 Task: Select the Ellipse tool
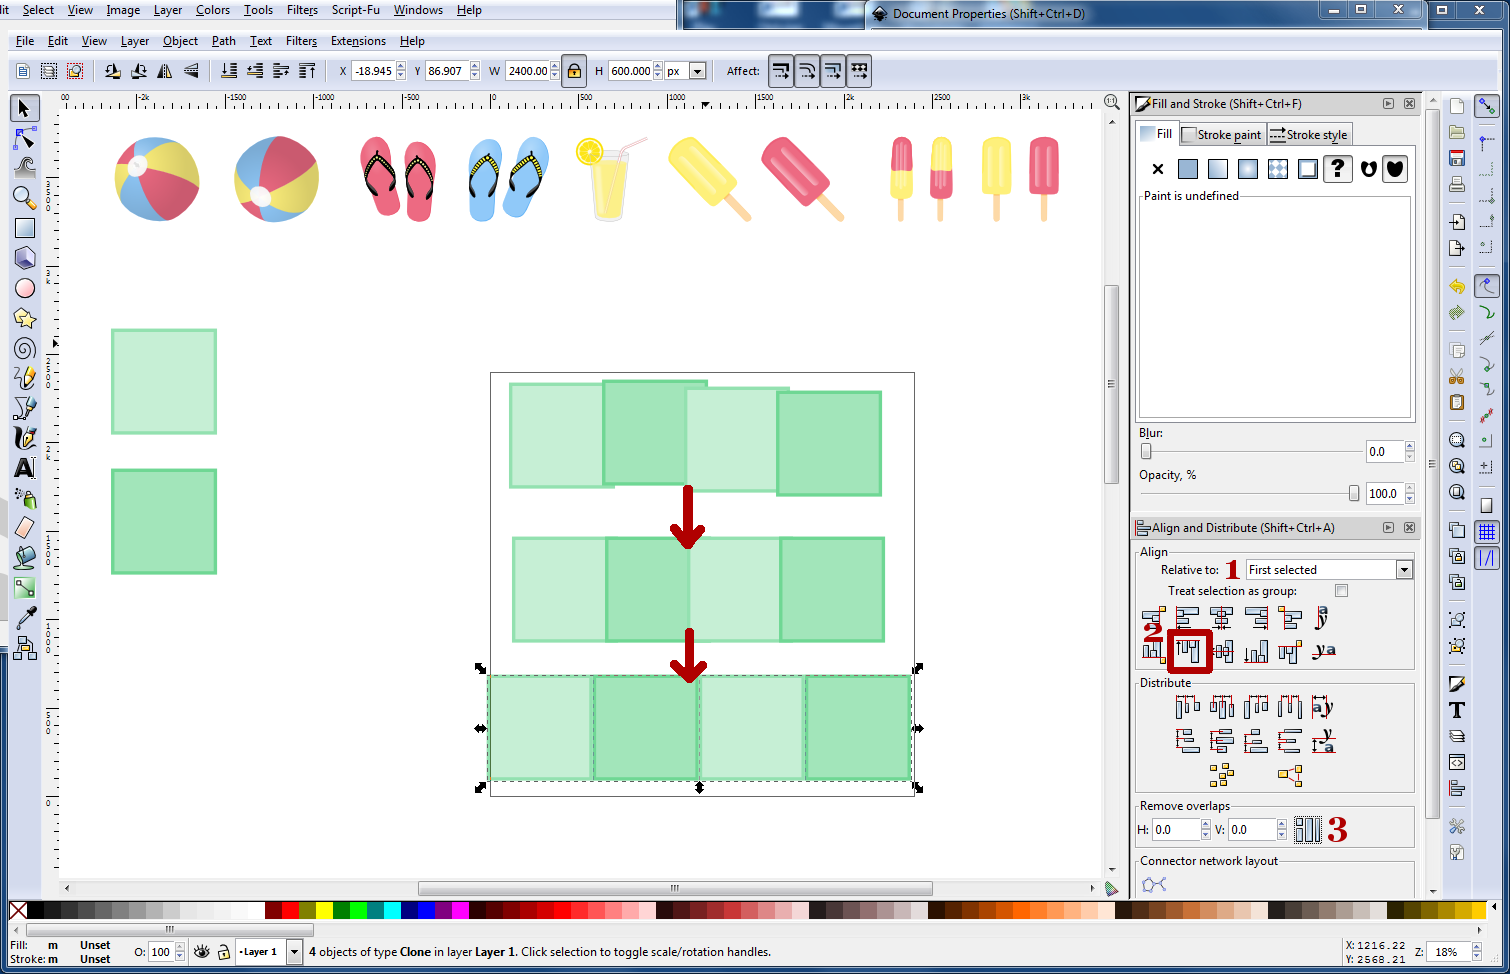(24, 288)
